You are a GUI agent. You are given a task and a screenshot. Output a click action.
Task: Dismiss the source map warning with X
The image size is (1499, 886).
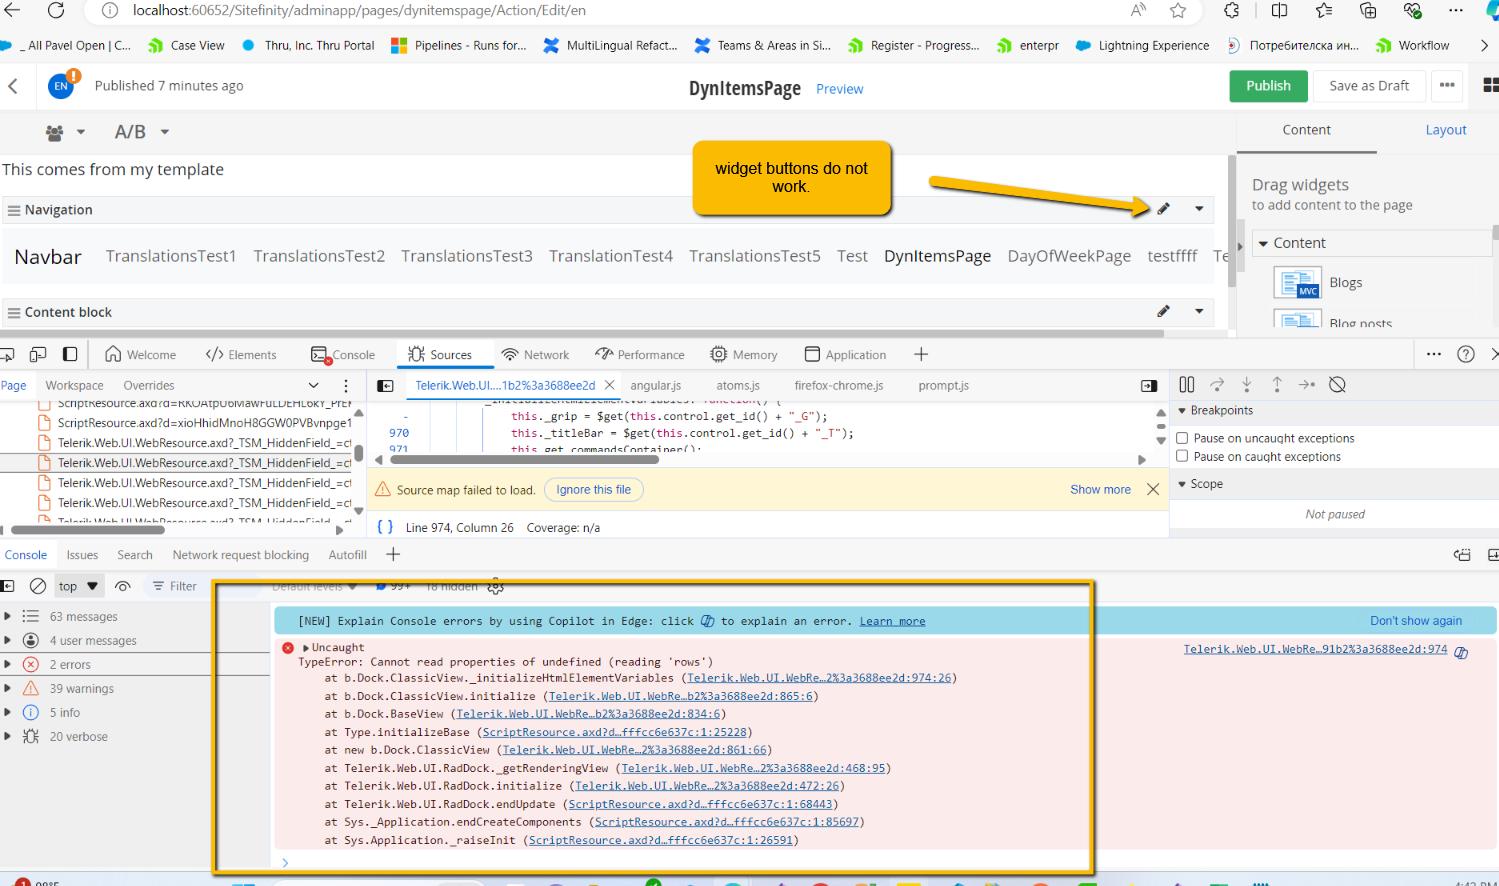[1153, 489]
